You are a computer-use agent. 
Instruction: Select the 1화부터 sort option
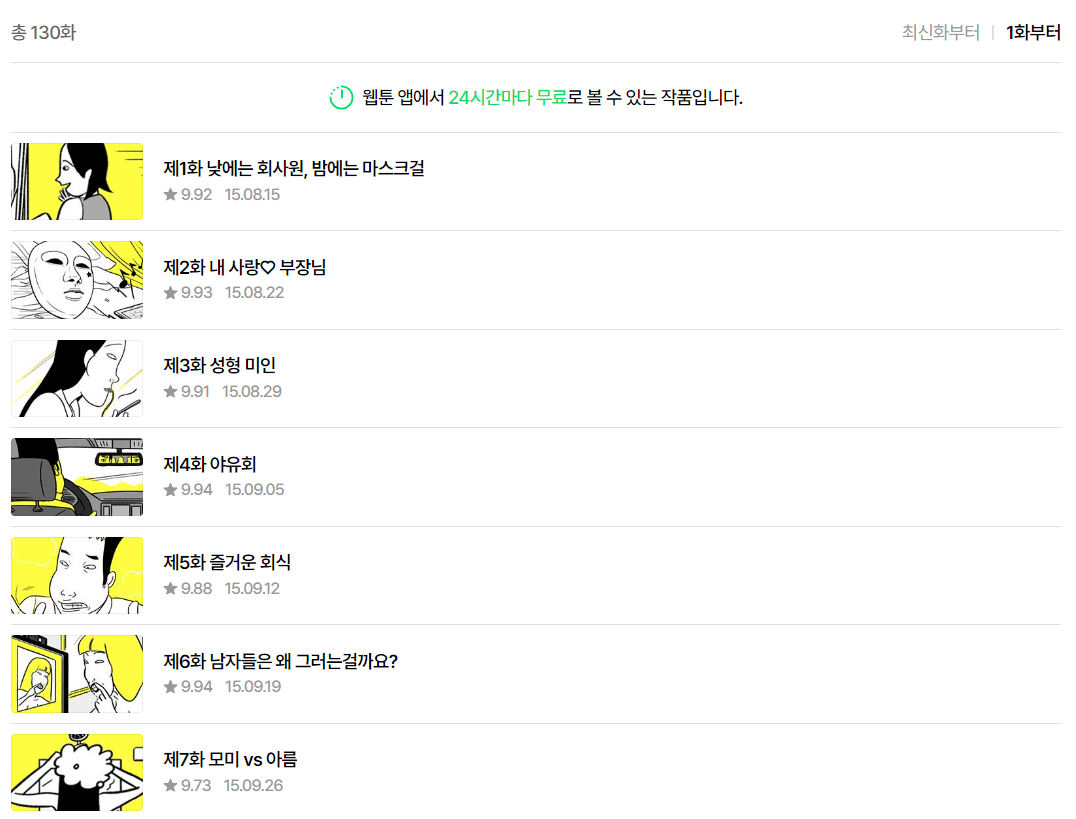click(x=1034, y=32)
